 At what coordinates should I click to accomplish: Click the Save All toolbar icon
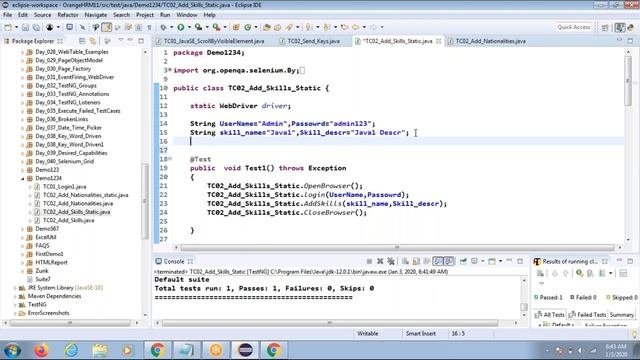click(36, 27)
